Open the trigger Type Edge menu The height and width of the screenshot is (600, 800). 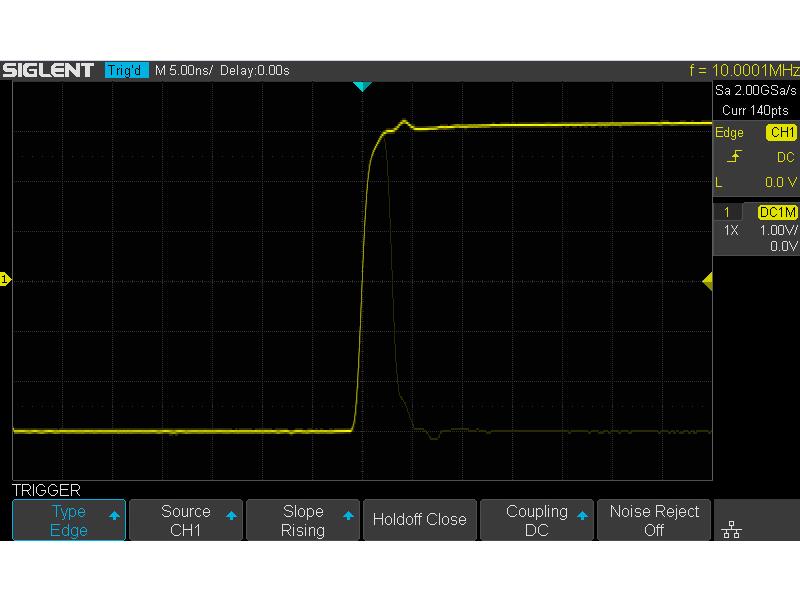point(69,520)
